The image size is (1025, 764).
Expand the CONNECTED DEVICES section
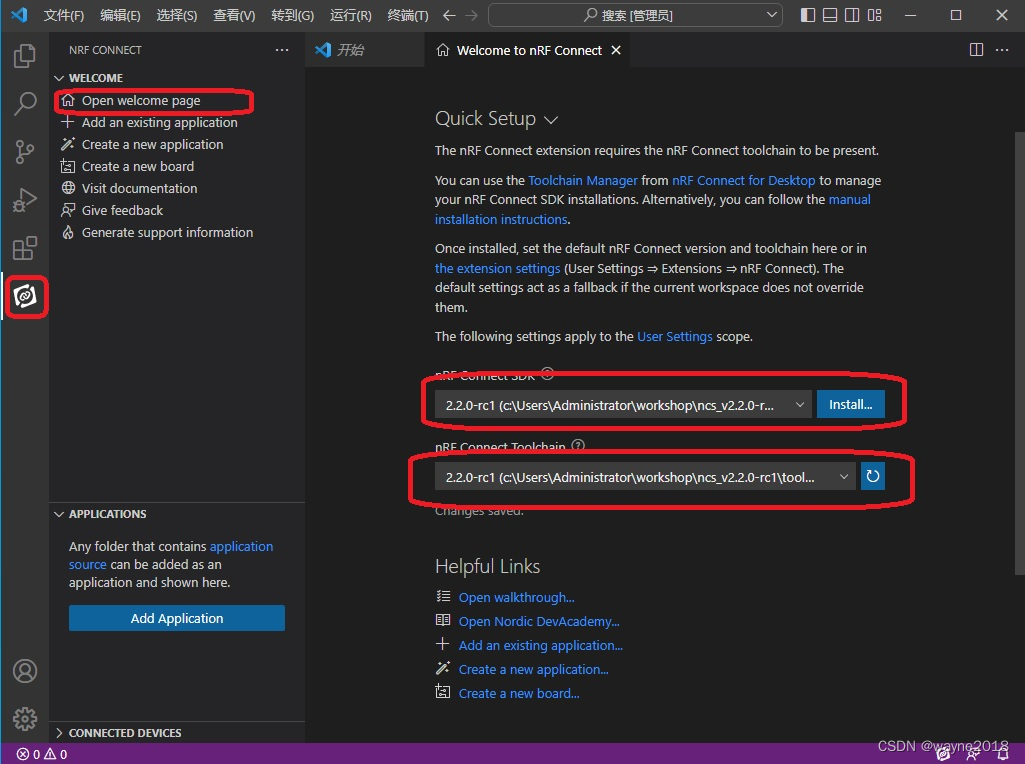pos(59,733)
